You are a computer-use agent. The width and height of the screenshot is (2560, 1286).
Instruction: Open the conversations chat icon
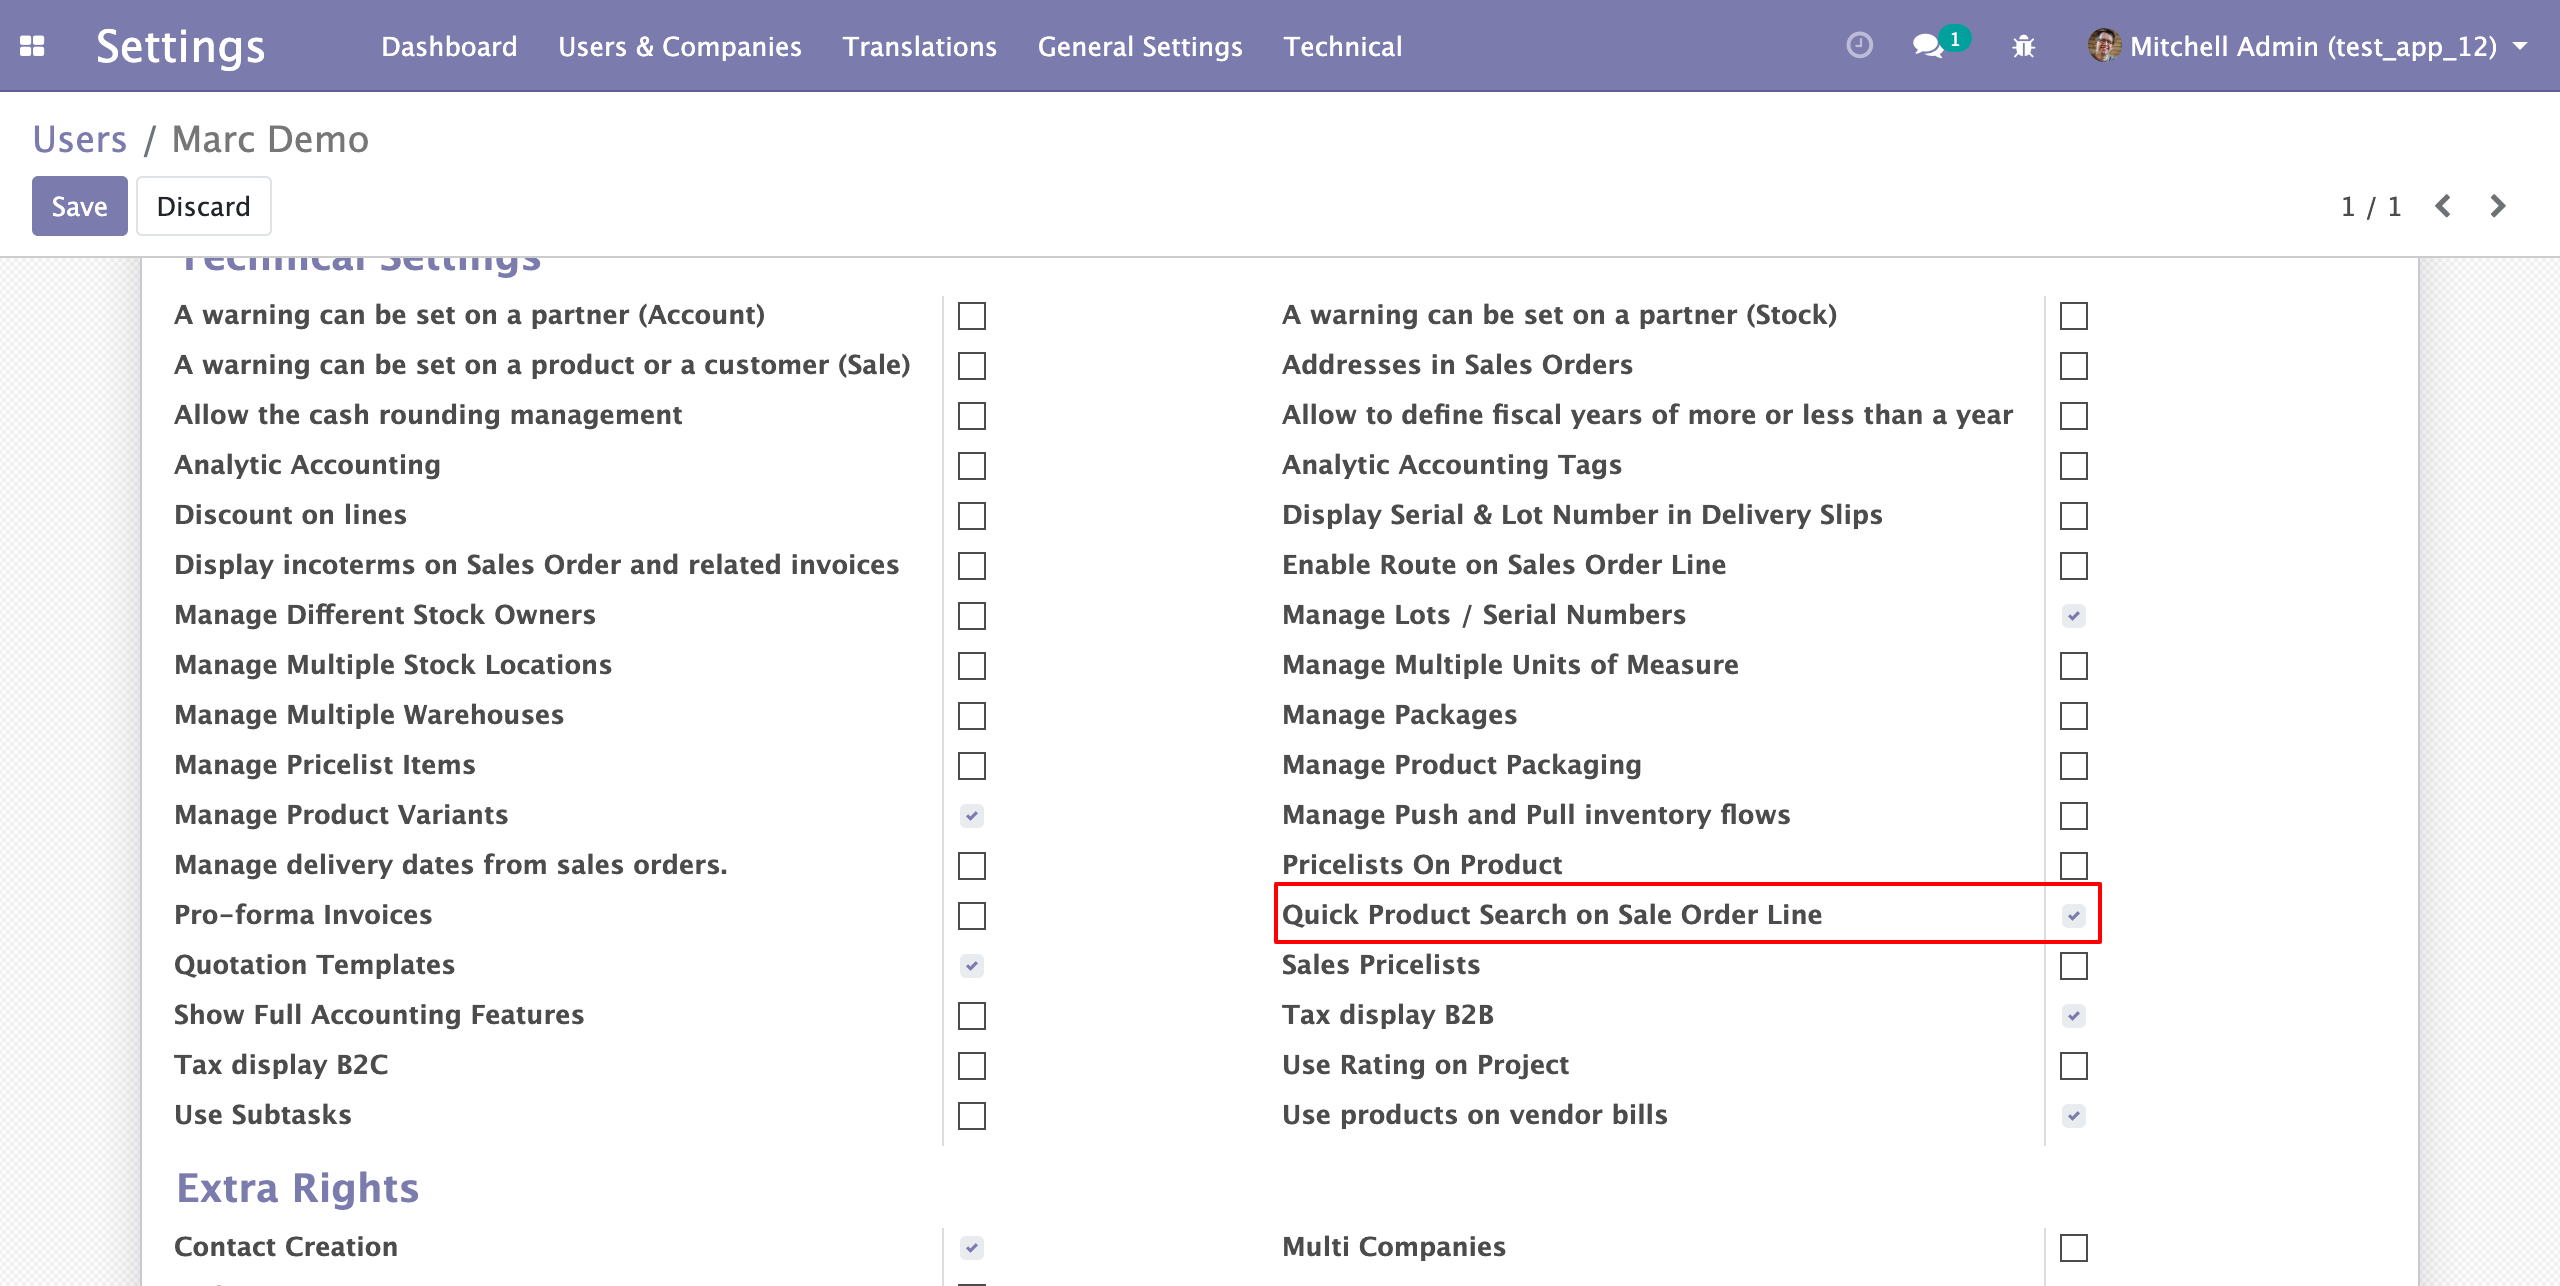(x=1927, y=46)
